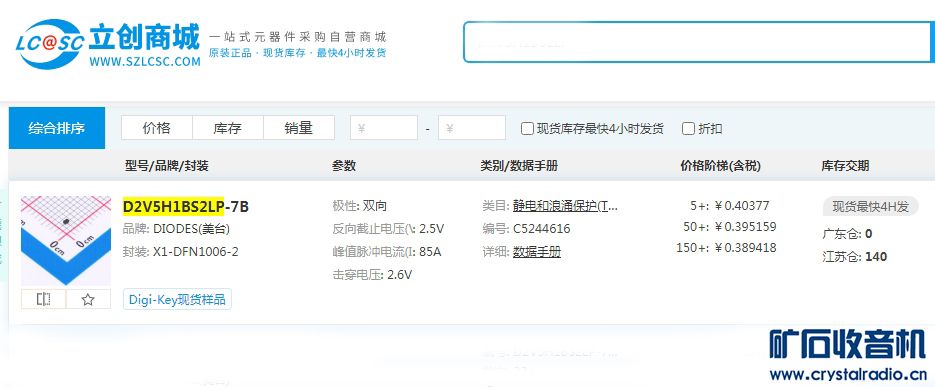Click brand text DIODES(美台)

click(191, 229)
